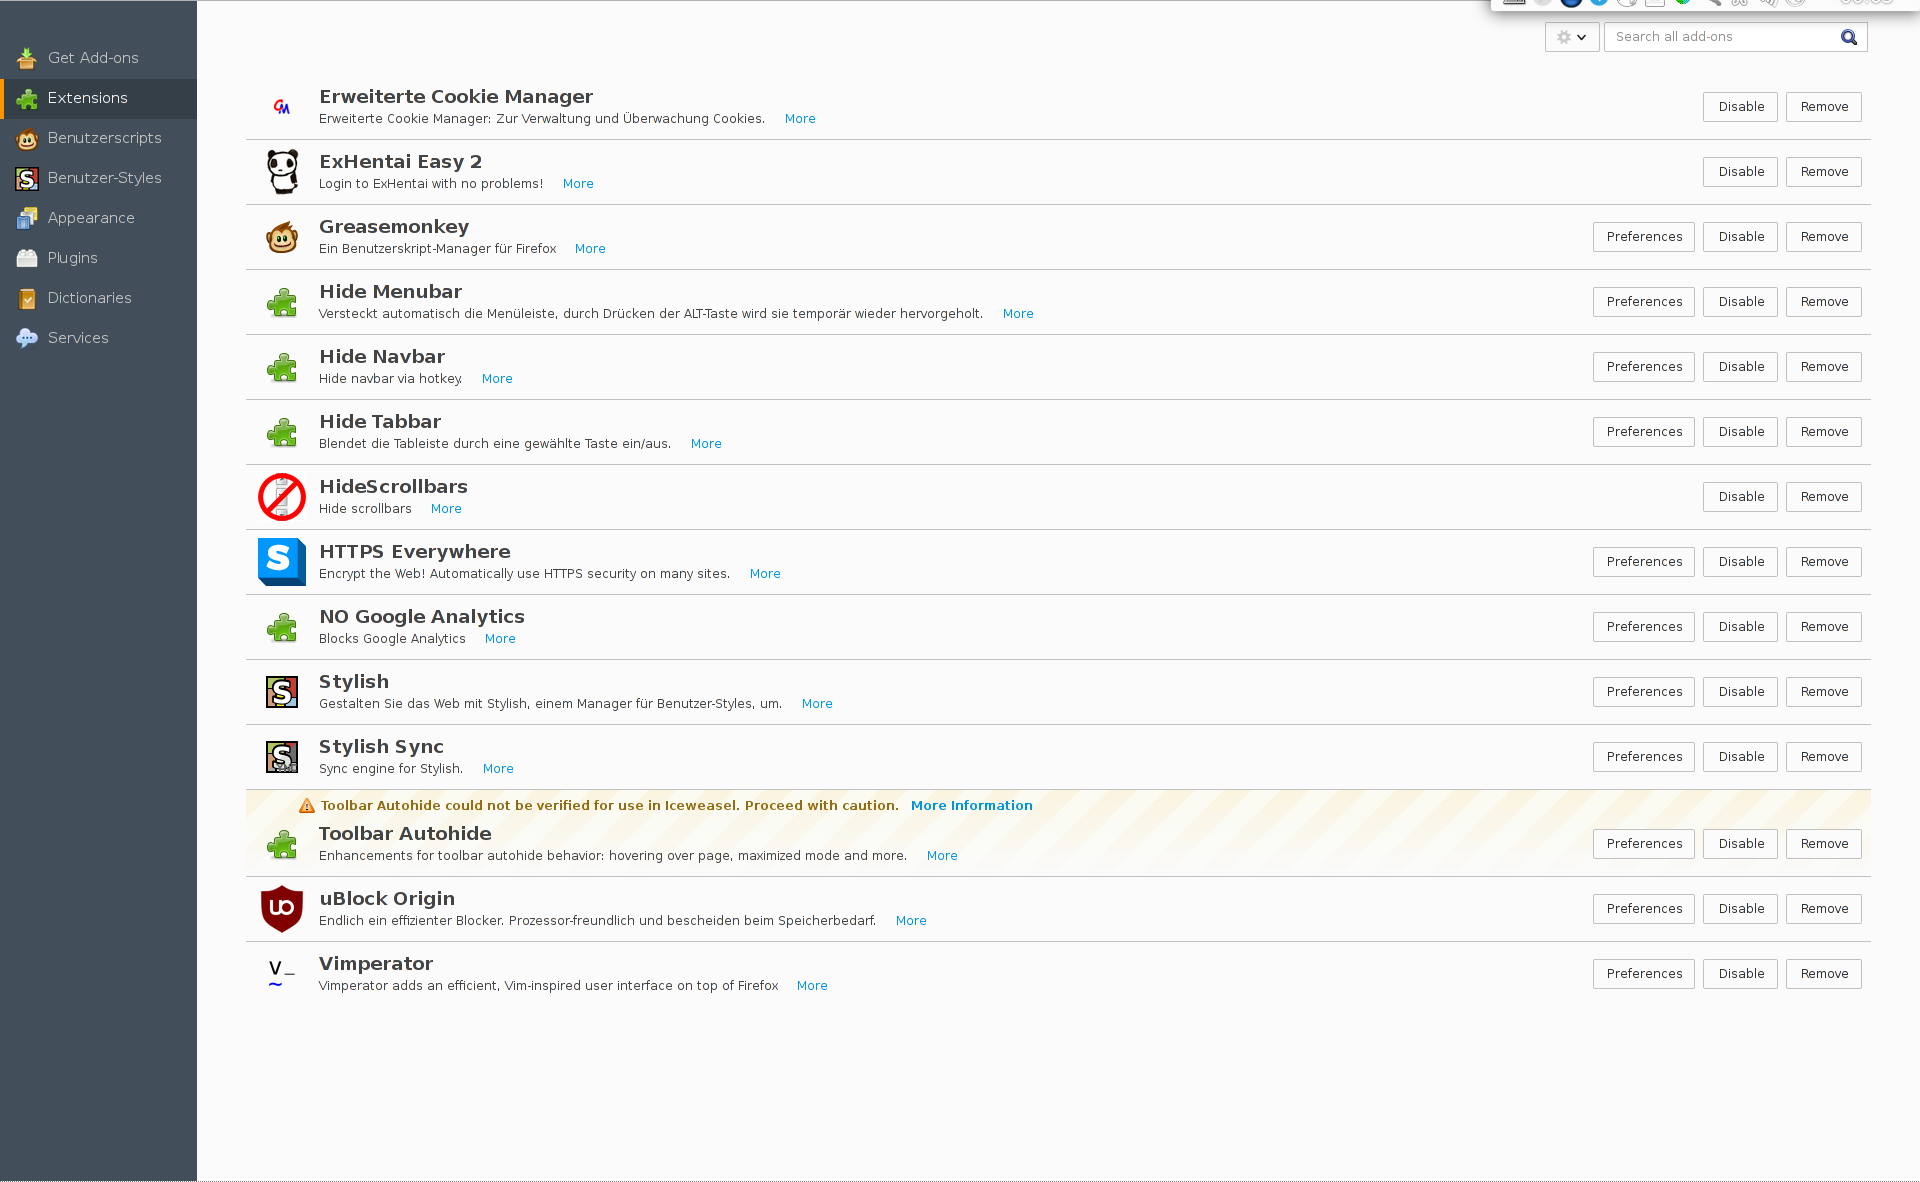Remove the Hide Navbar extension
This screenshot has width=1920, height=1182.
1824,367
